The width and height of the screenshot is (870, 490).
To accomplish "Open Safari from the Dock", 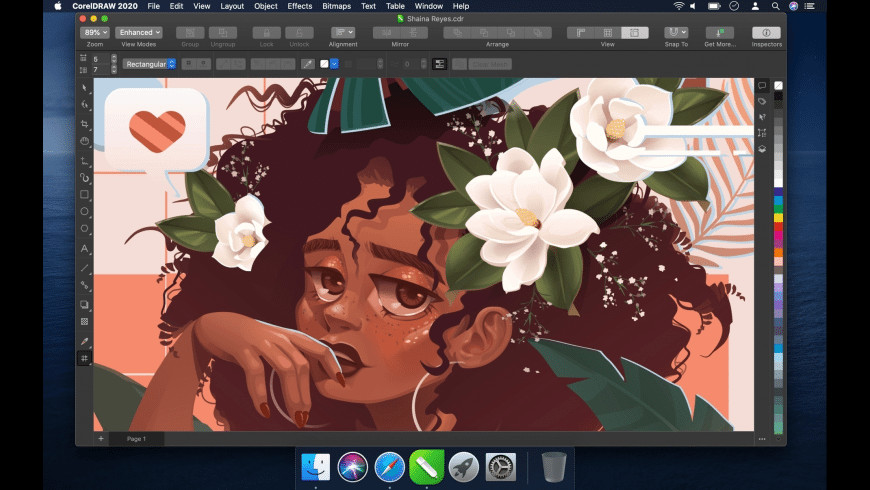I will coord(390,467).
